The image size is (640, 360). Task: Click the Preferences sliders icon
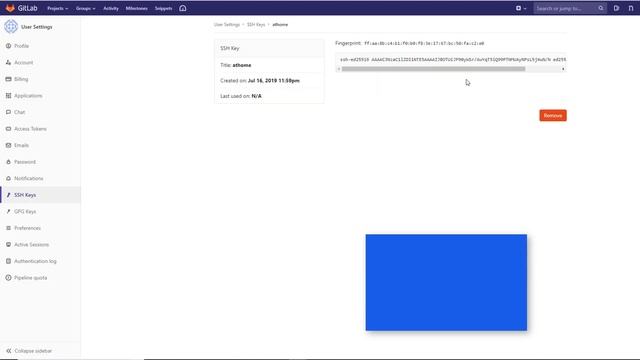[x=8, y=228]
